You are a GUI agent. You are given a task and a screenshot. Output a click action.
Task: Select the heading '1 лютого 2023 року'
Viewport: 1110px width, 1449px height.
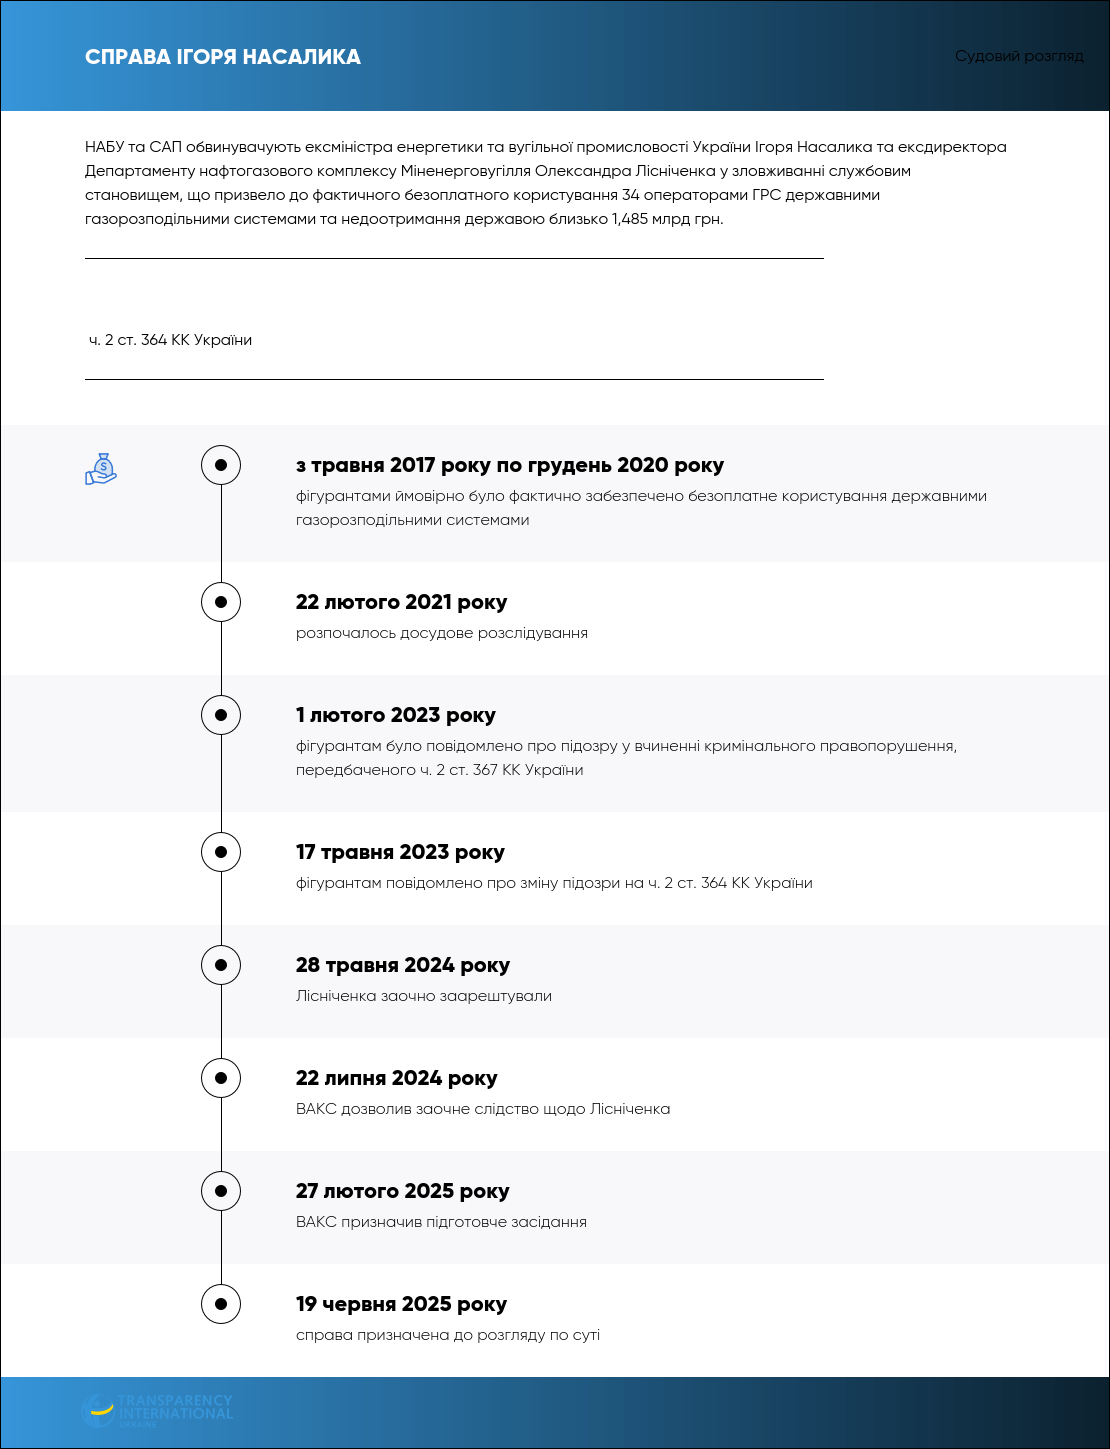pos(396,715)
